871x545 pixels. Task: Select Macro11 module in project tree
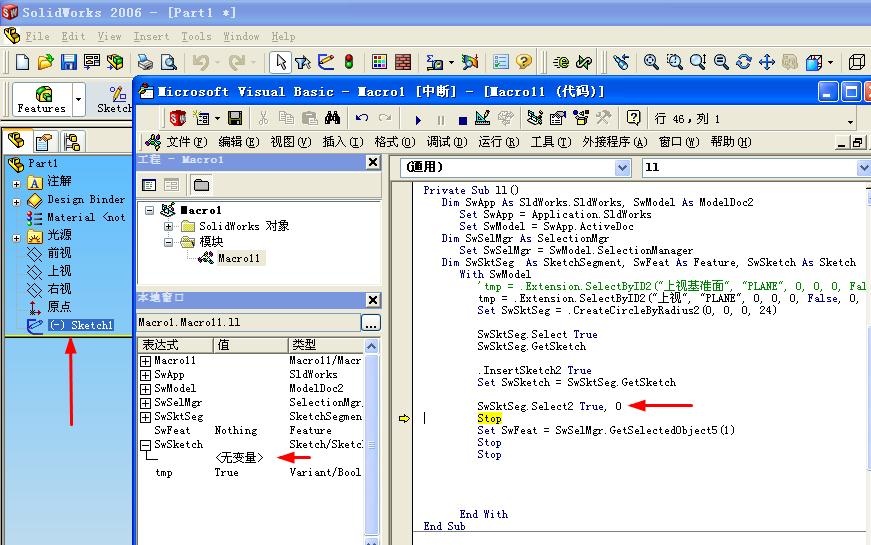238,258
